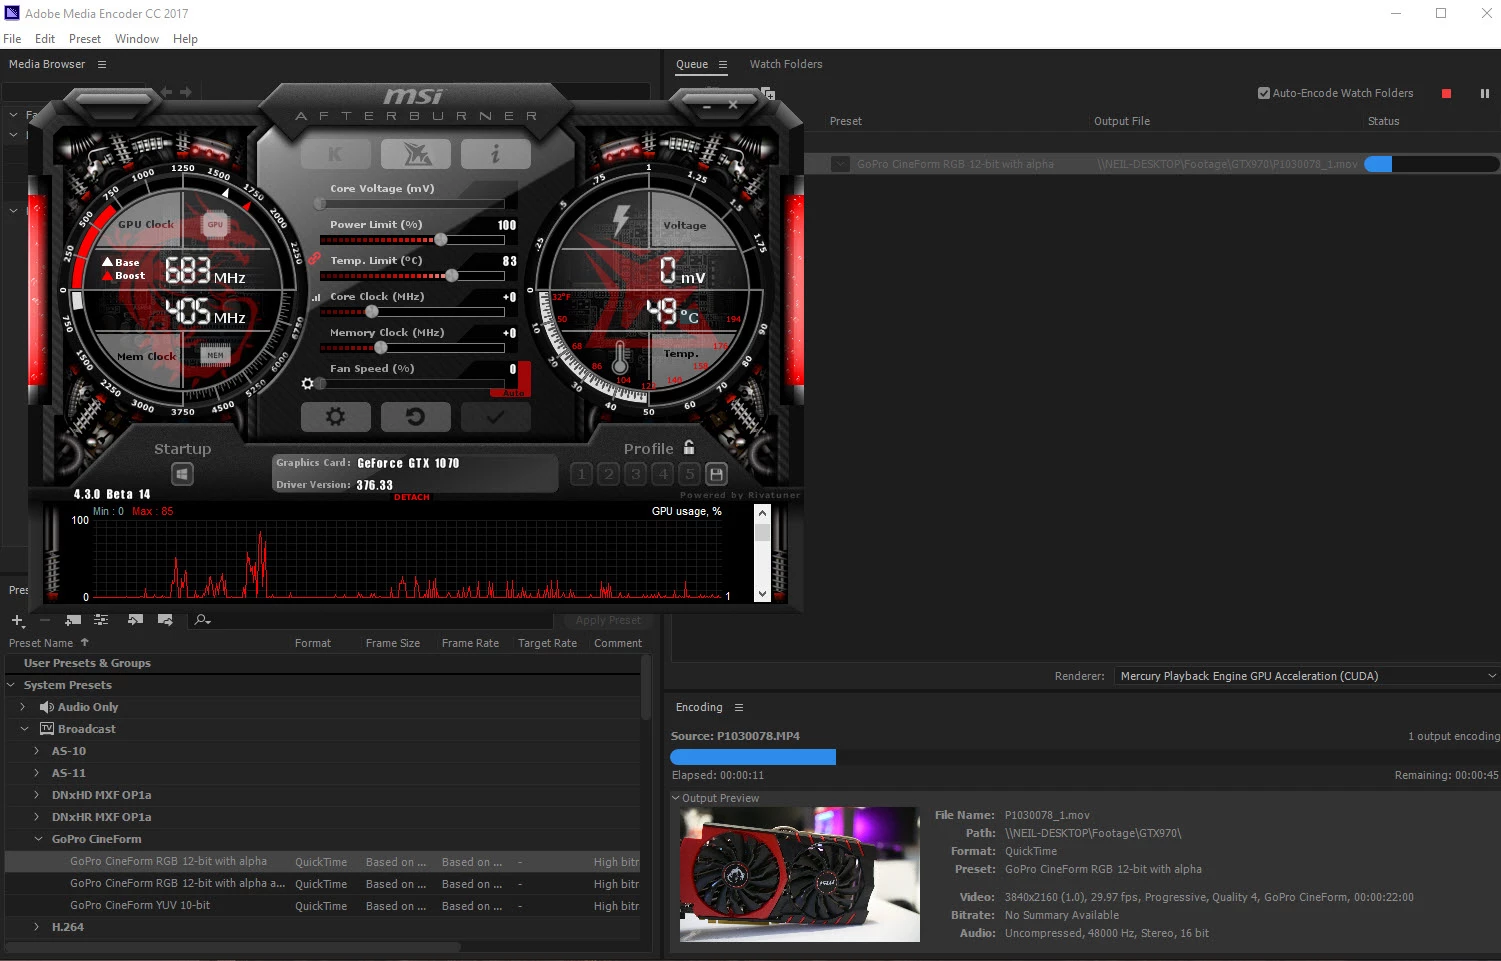Collapse the System Presets group
1501x961 pixels.
11,685
